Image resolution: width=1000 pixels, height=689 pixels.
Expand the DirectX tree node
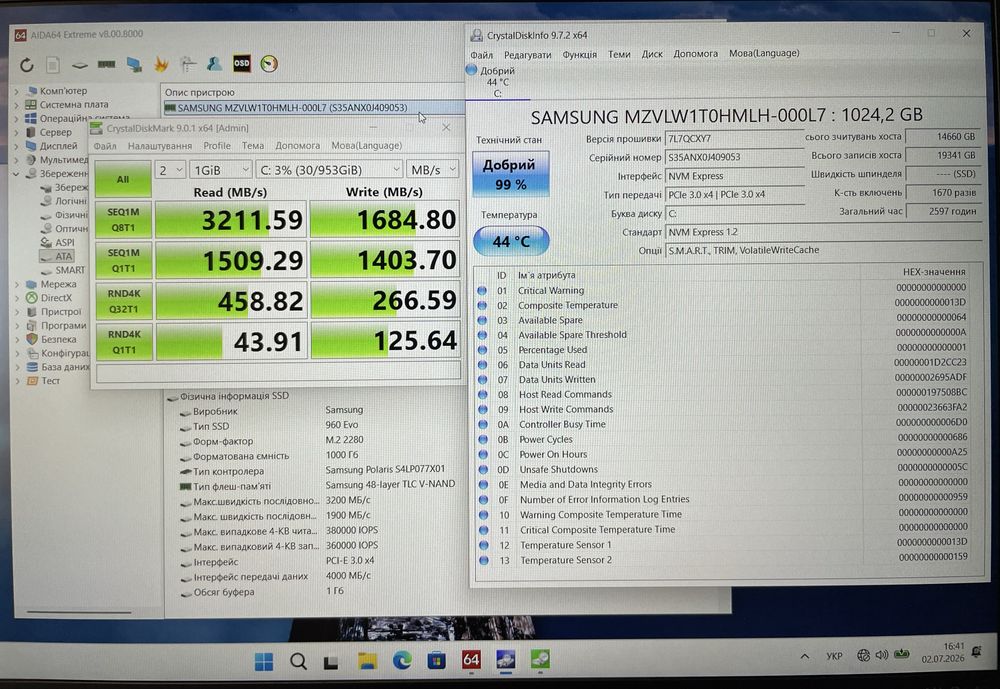pyautogui.click(x=17, y=298)
